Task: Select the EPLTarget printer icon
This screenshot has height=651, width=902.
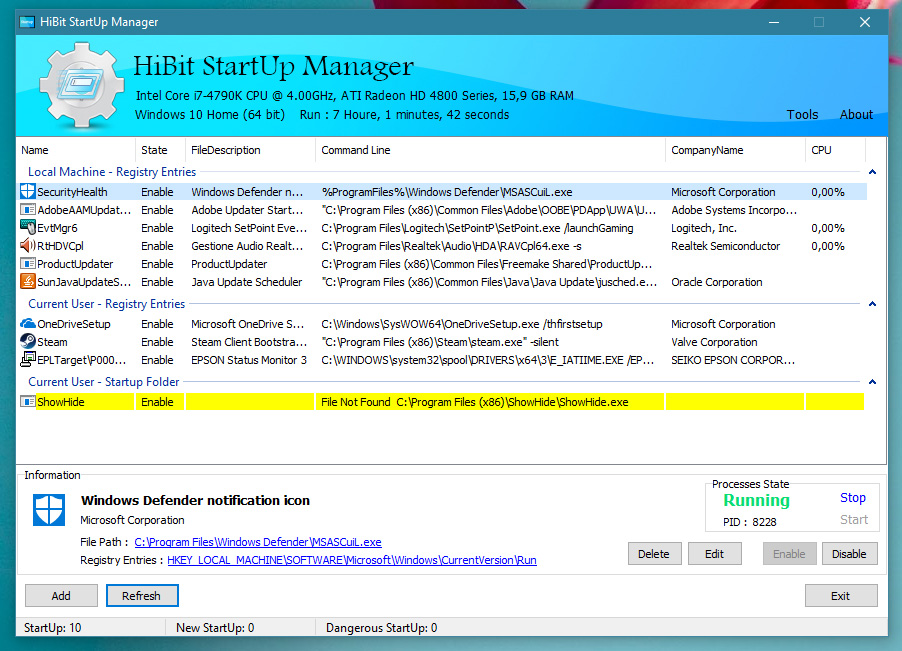Action: point(27,360)
